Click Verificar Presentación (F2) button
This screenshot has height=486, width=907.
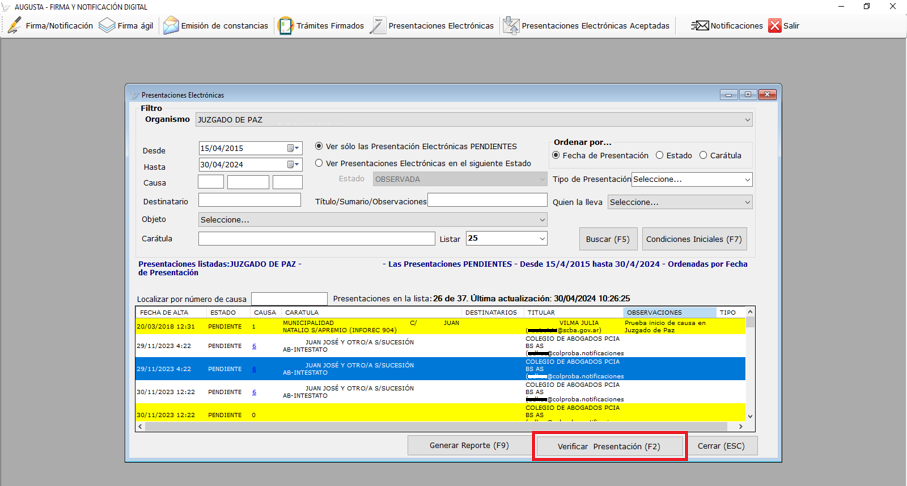(609, 446)
